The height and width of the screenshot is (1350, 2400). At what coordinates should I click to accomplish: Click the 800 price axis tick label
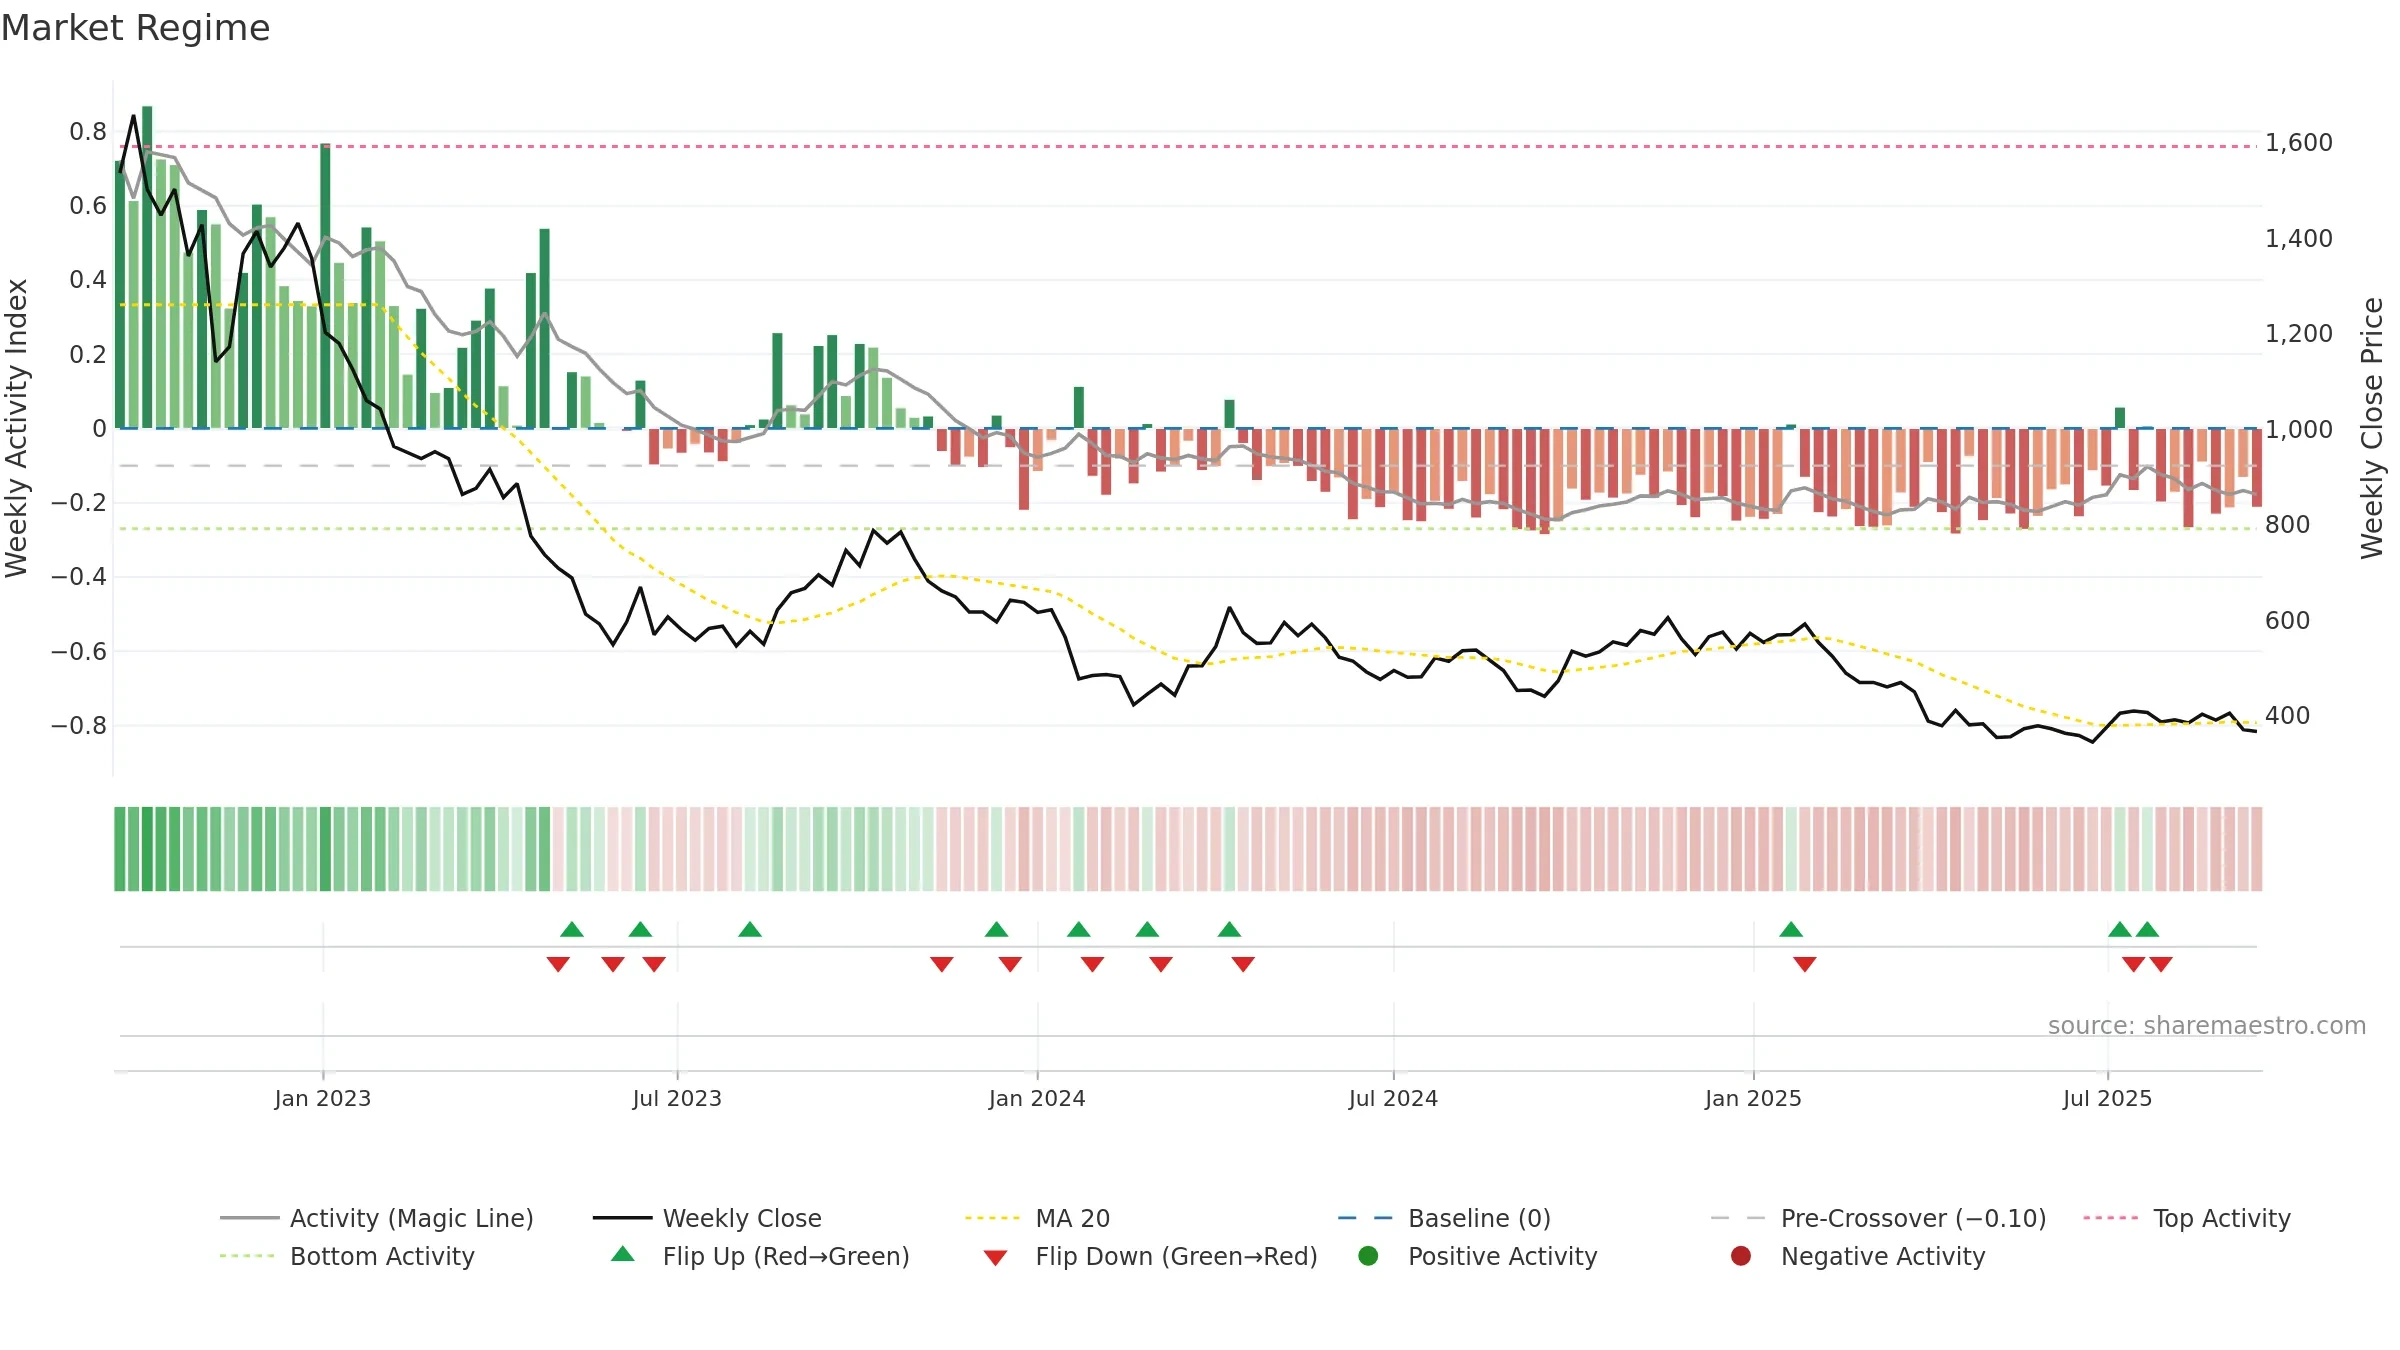(2287, 524)
